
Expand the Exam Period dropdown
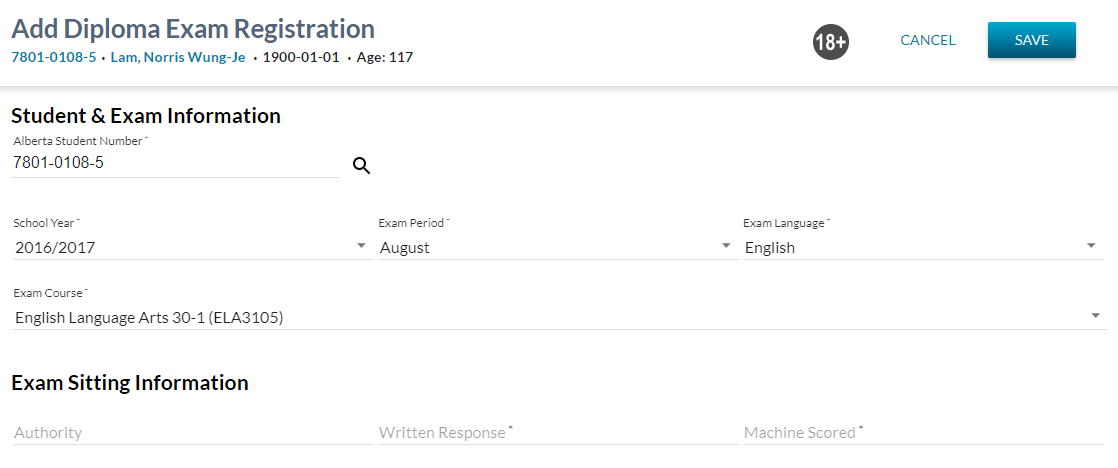(x=555, y=247)
